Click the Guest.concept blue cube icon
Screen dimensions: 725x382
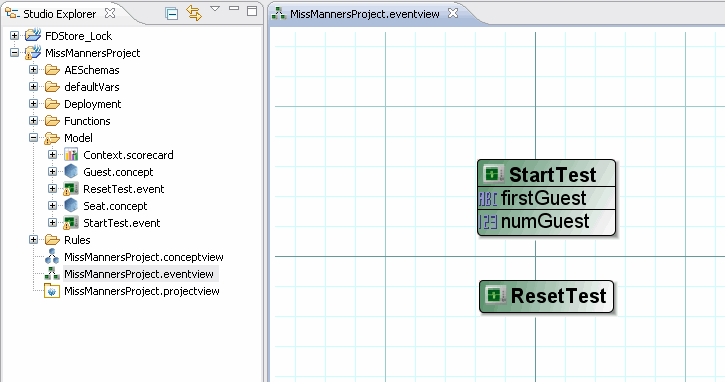point(71,172)
